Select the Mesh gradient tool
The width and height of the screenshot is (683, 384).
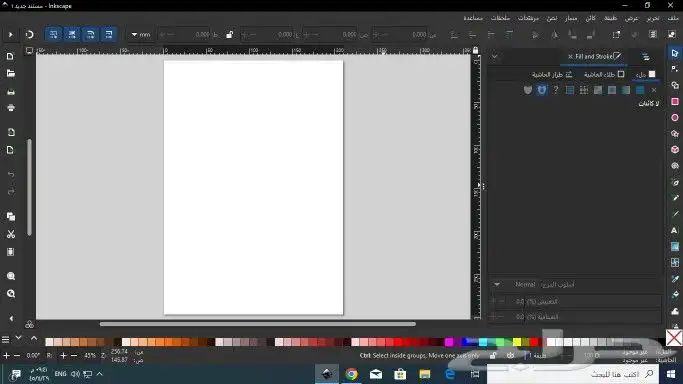tap(675, 263)
